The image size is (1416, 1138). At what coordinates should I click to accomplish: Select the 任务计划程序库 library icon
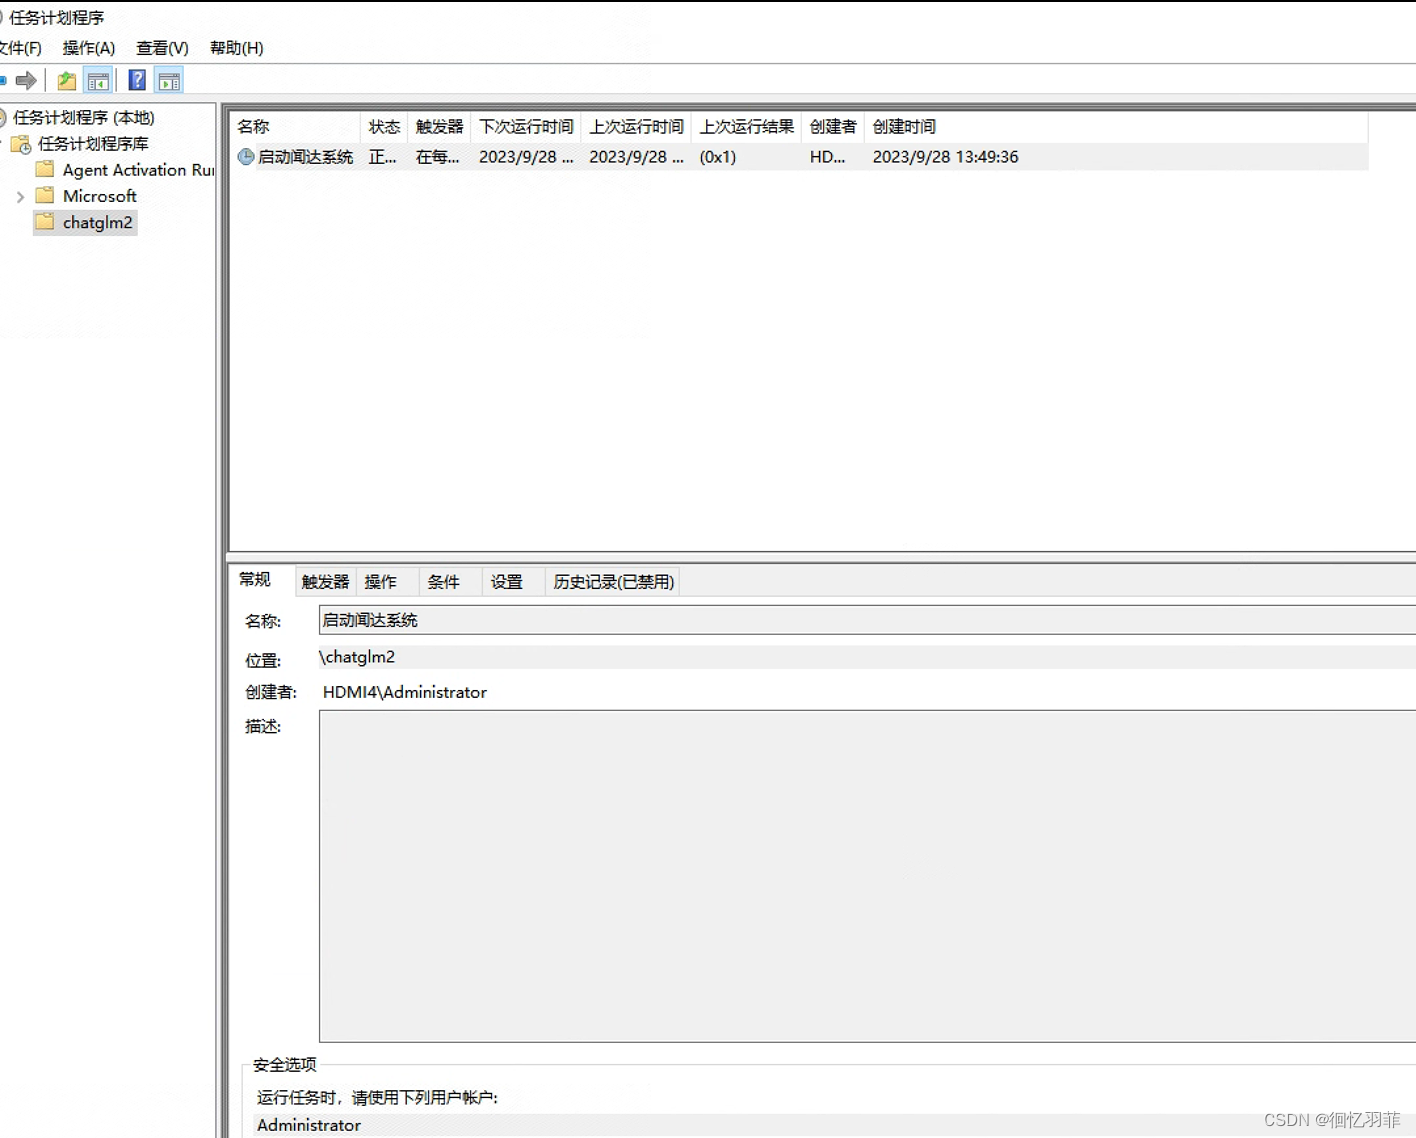(20, 144)
